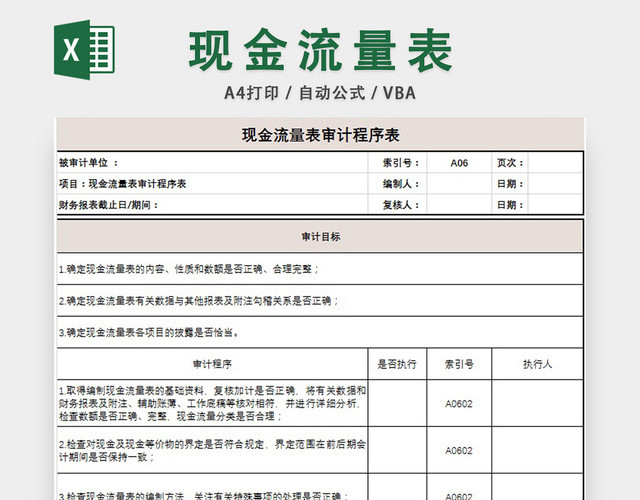Image resolution: width=640 pixels, height=500 pixels.
Task: Select the large title 现金流量表
Action: (320, 51)
